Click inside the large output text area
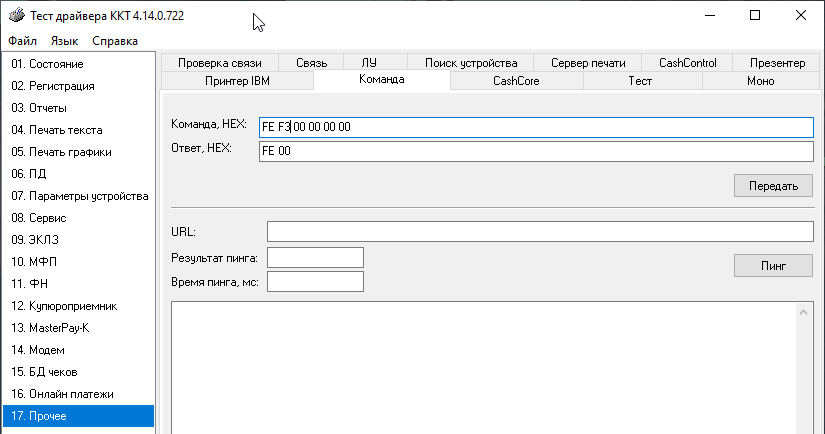 point(483,368)
